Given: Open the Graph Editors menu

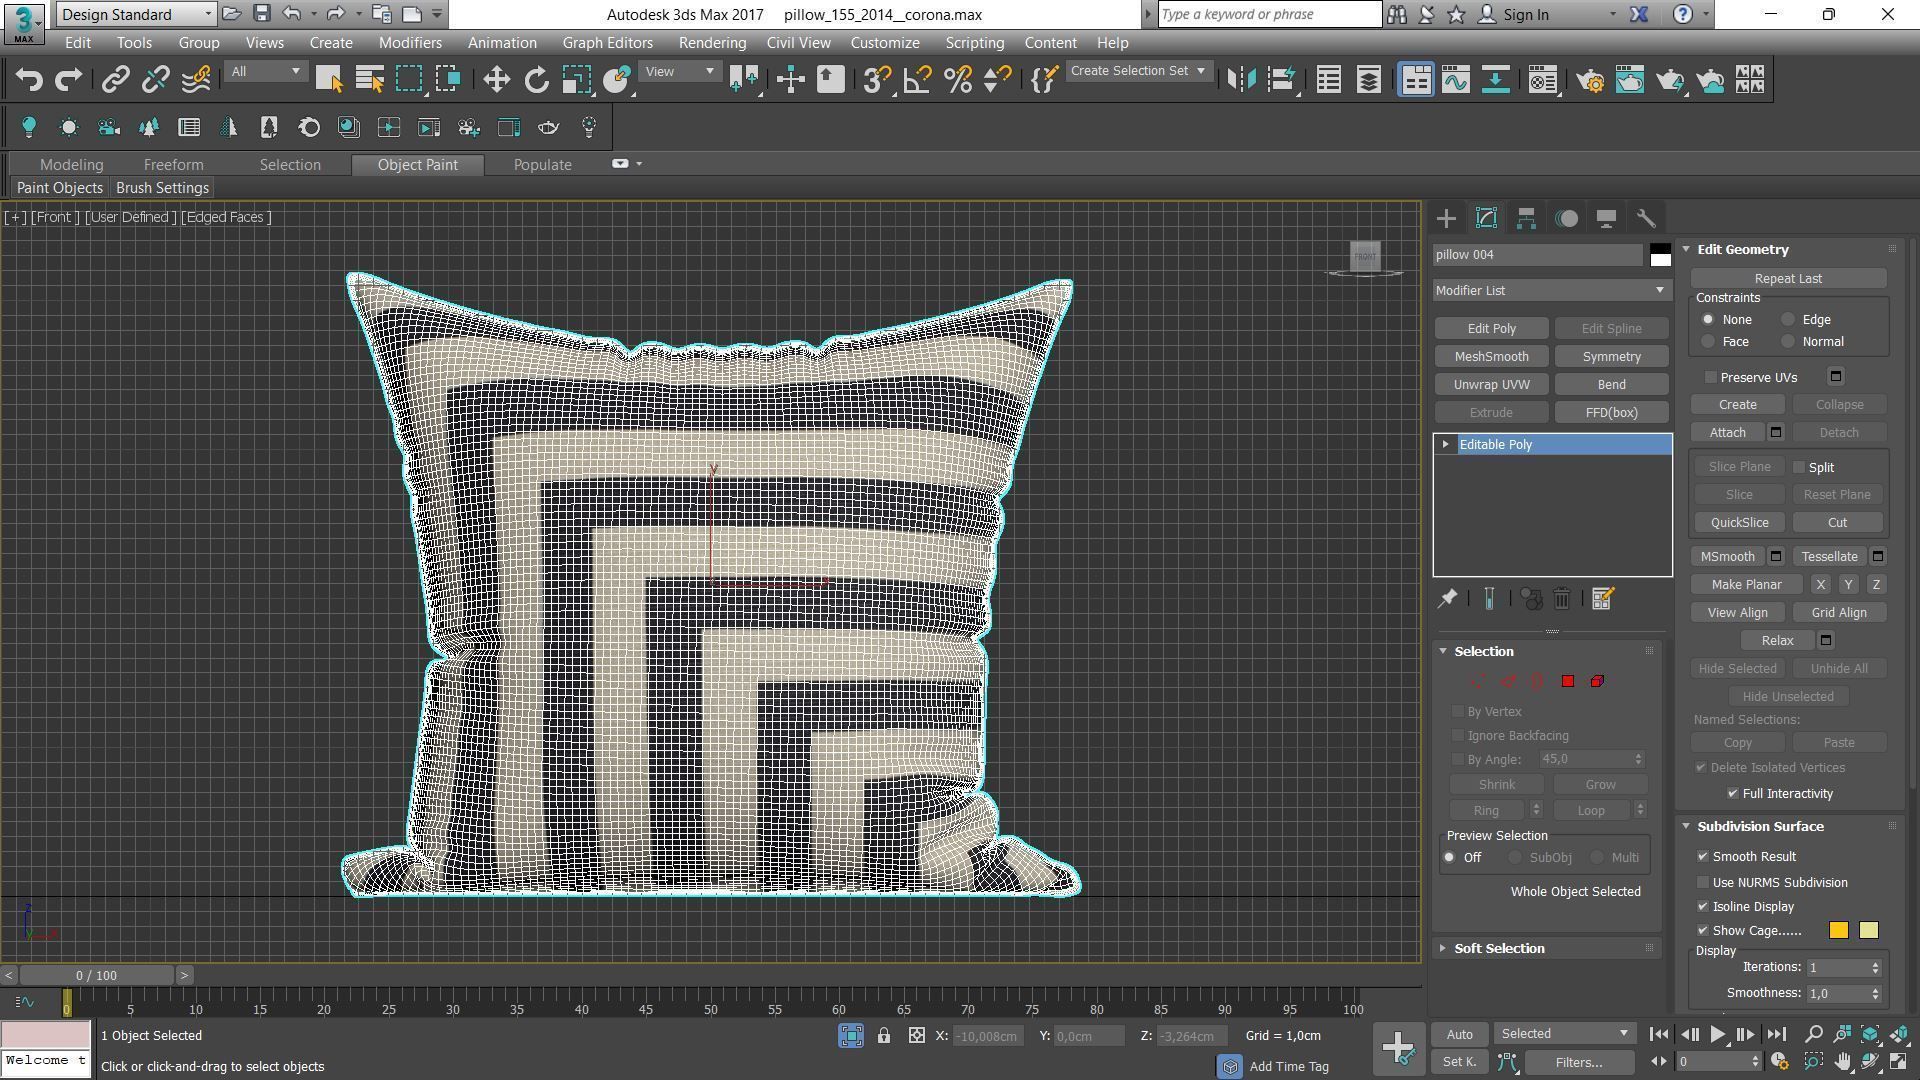Looking at the screenshot, I should point(607,42).
